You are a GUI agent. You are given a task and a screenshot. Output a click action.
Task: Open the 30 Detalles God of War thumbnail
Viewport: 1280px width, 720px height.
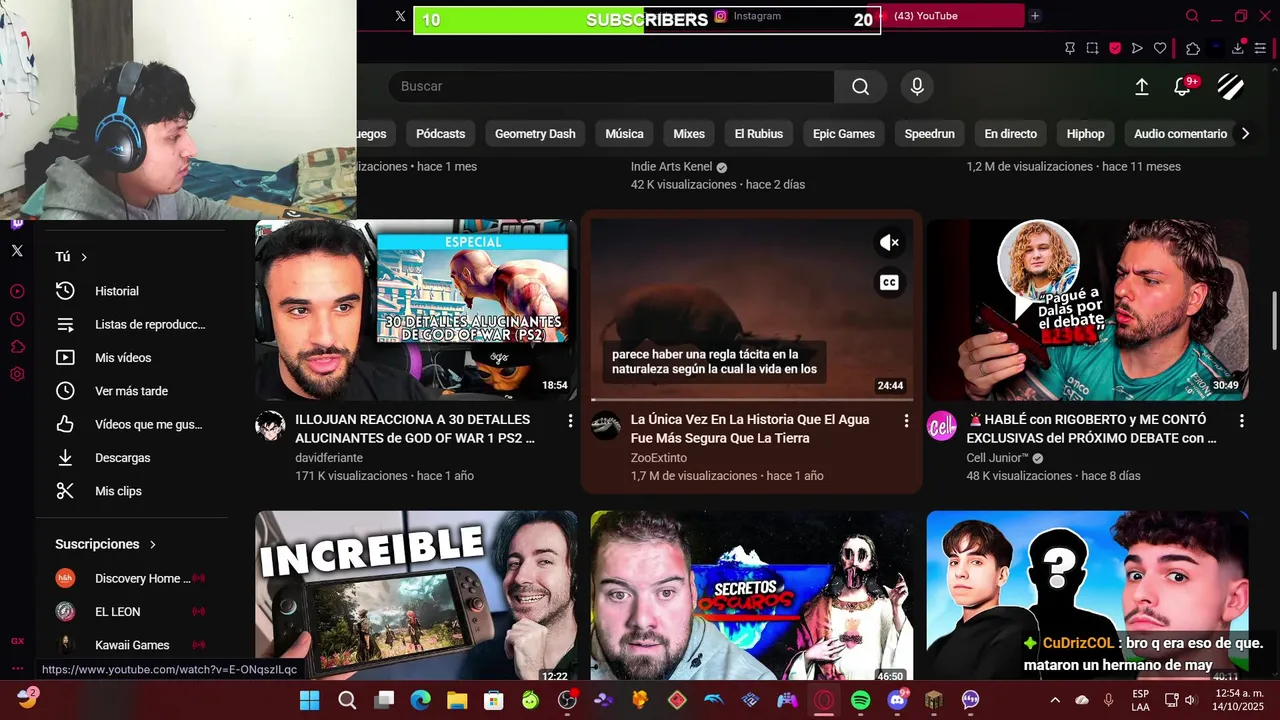(x=415, y=310)
